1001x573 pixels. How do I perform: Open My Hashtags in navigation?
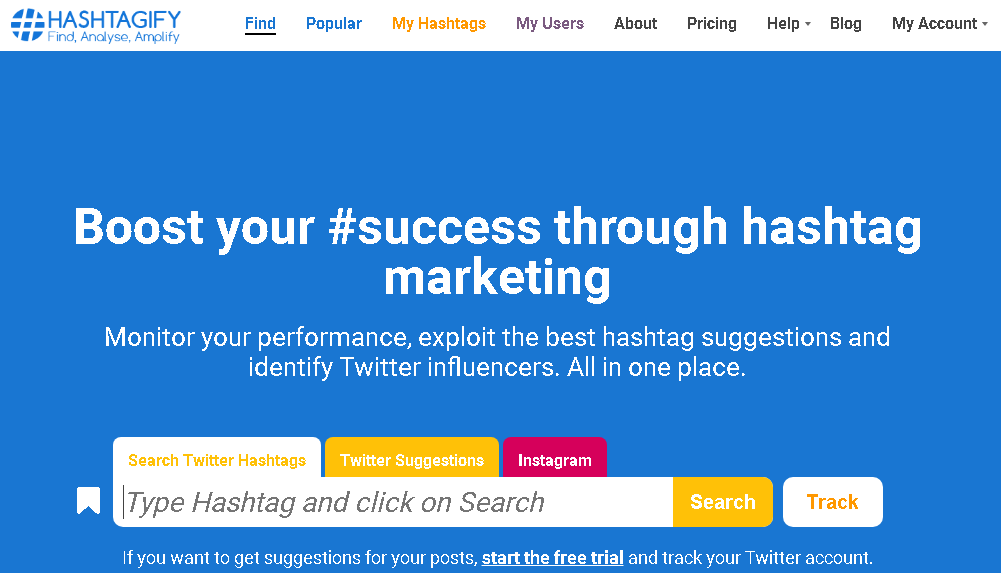point(439,24)
